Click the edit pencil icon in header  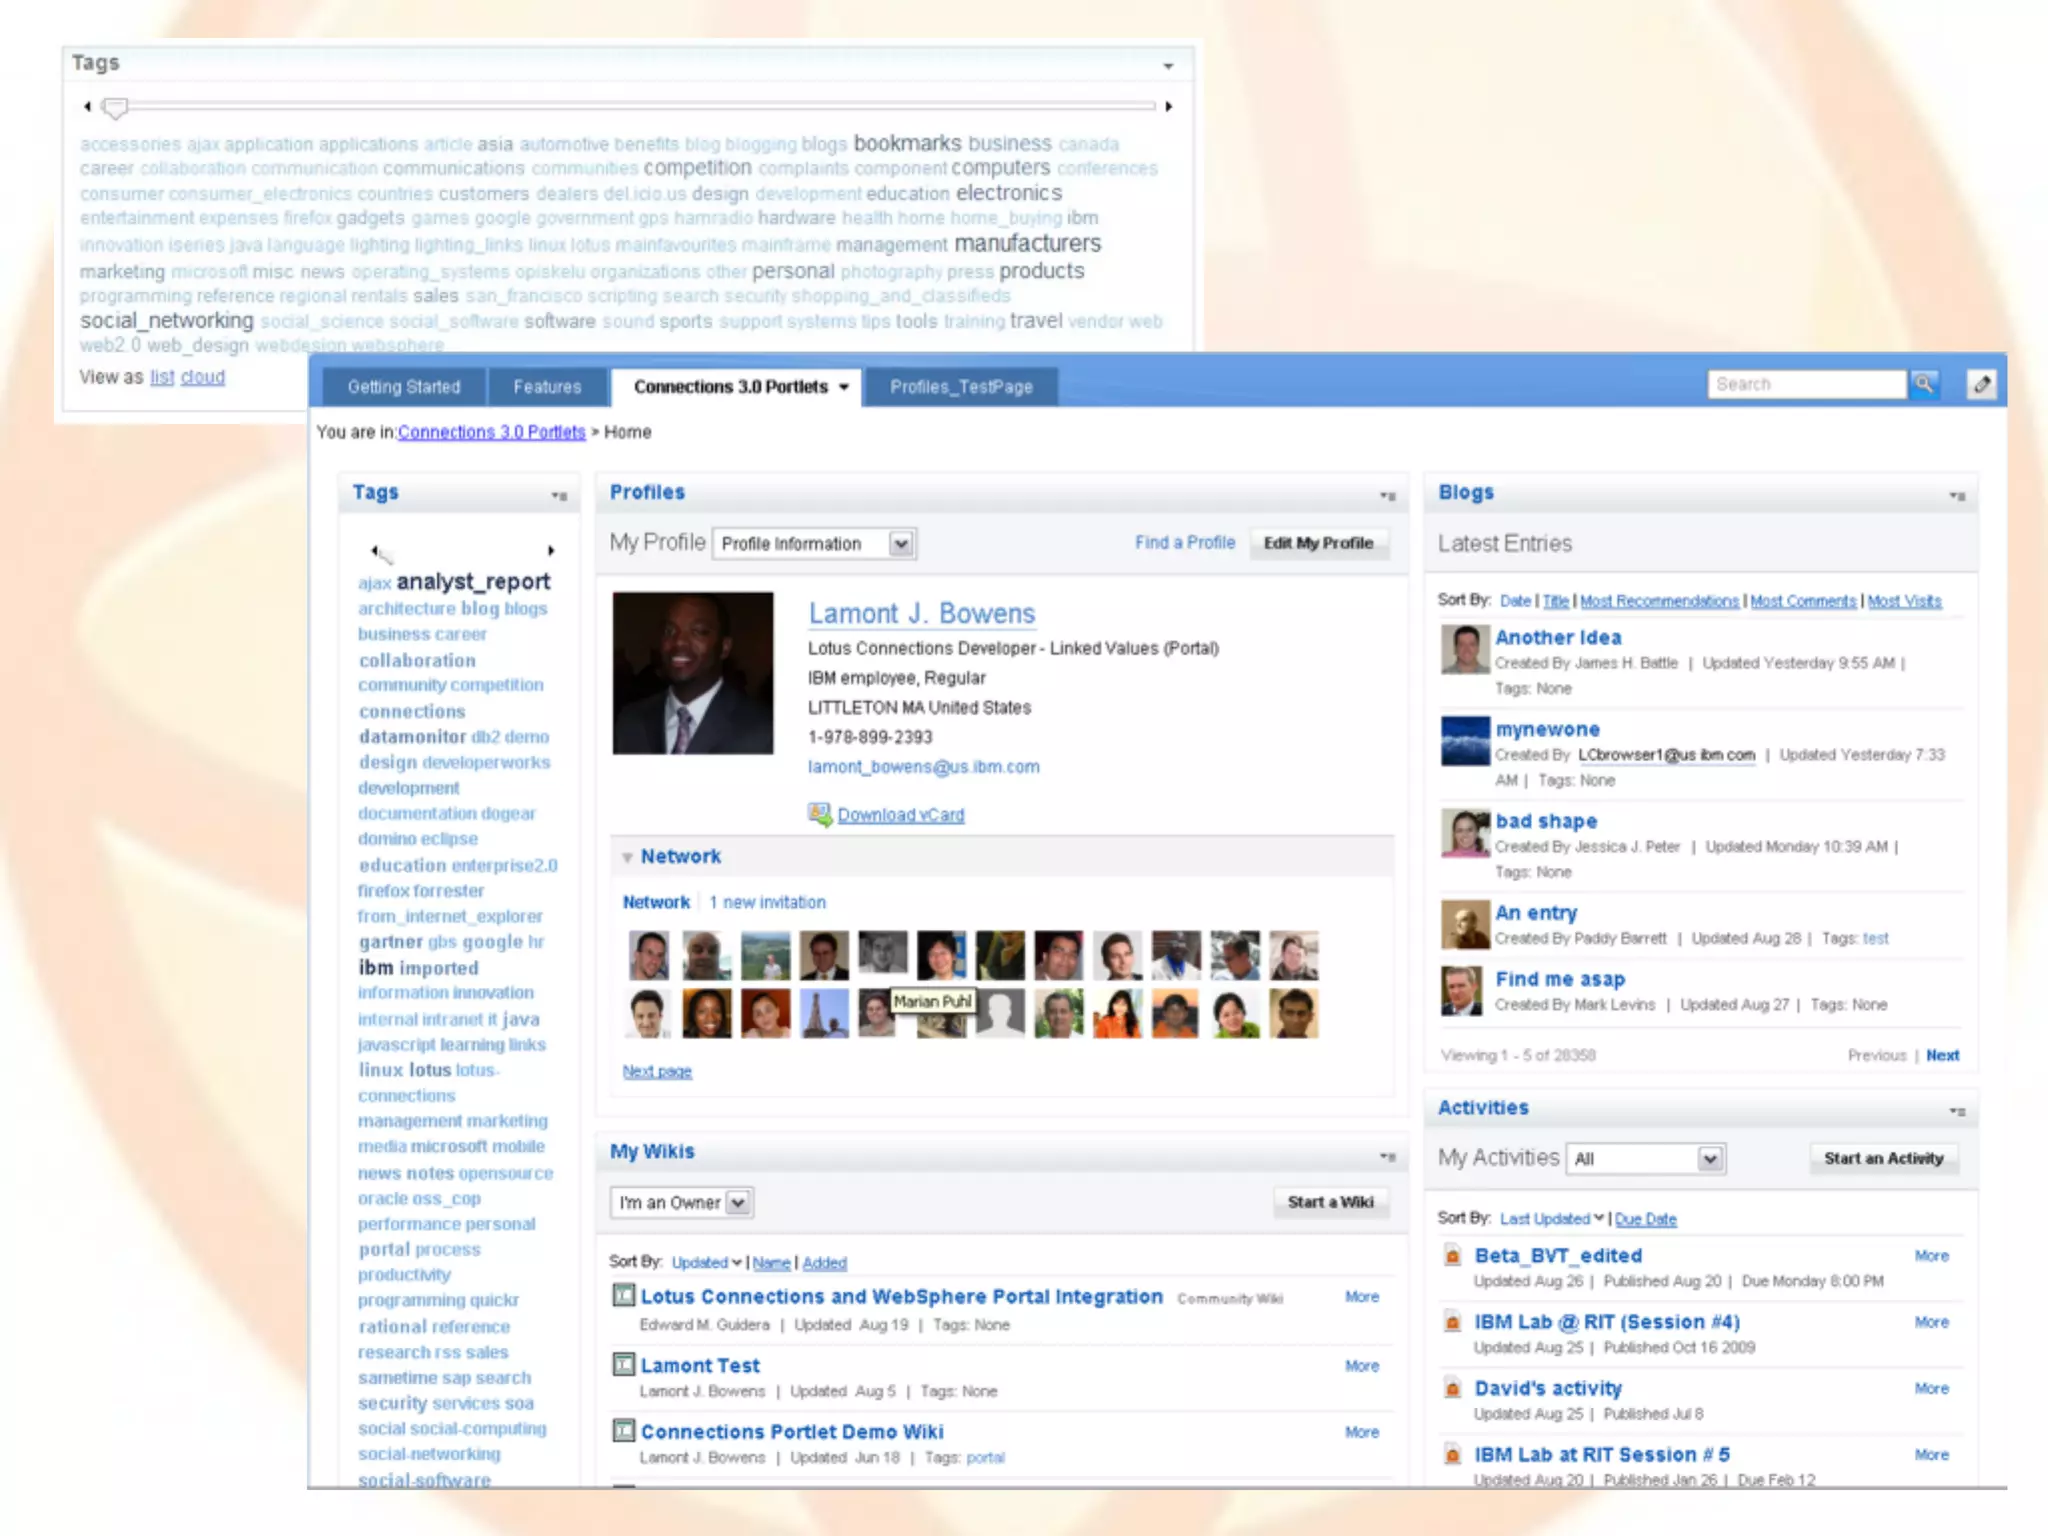click(1981, 384)
